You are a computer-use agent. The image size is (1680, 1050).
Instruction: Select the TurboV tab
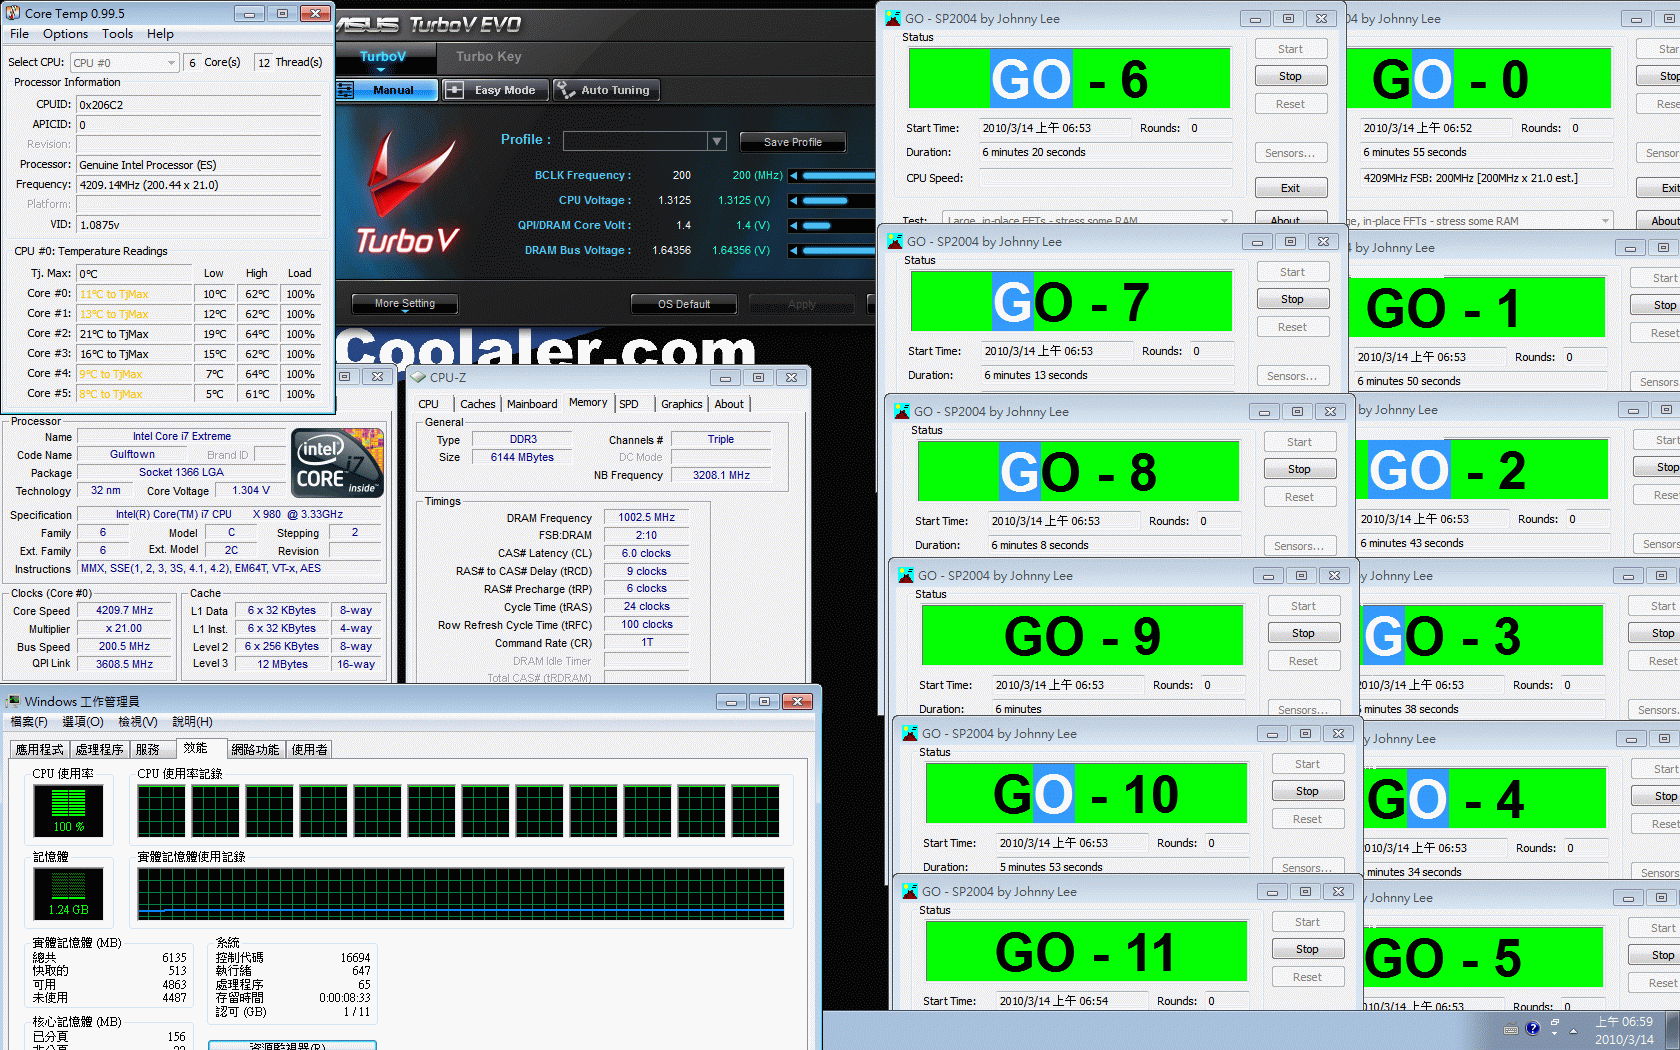point(383,57)
